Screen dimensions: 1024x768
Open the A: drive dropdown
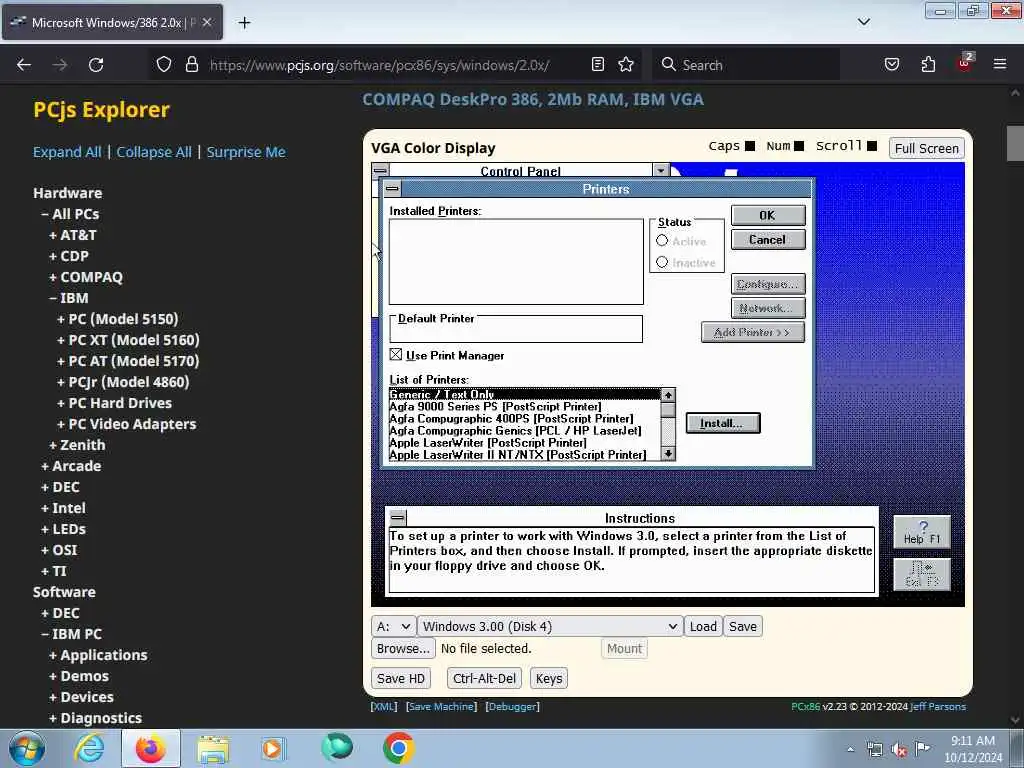pyautogui.click(x=394, y=627)
